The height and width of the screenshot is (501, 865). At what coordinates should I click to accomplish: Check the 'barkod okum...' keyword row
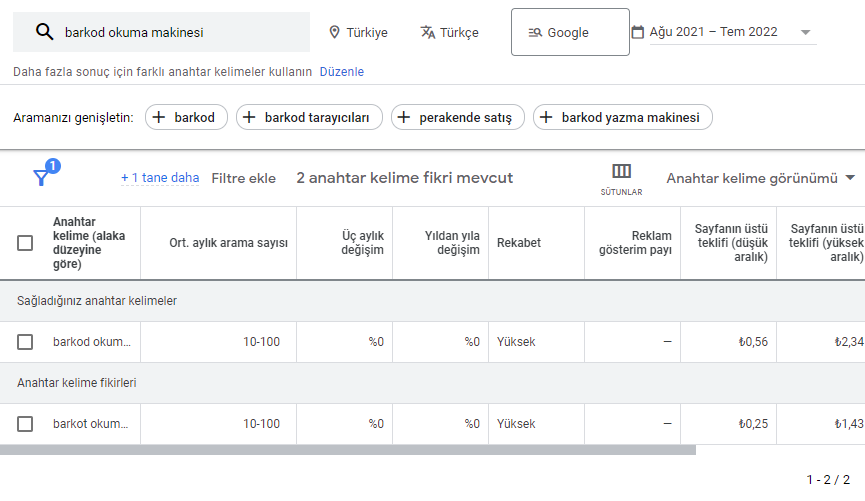pos(25,342)
